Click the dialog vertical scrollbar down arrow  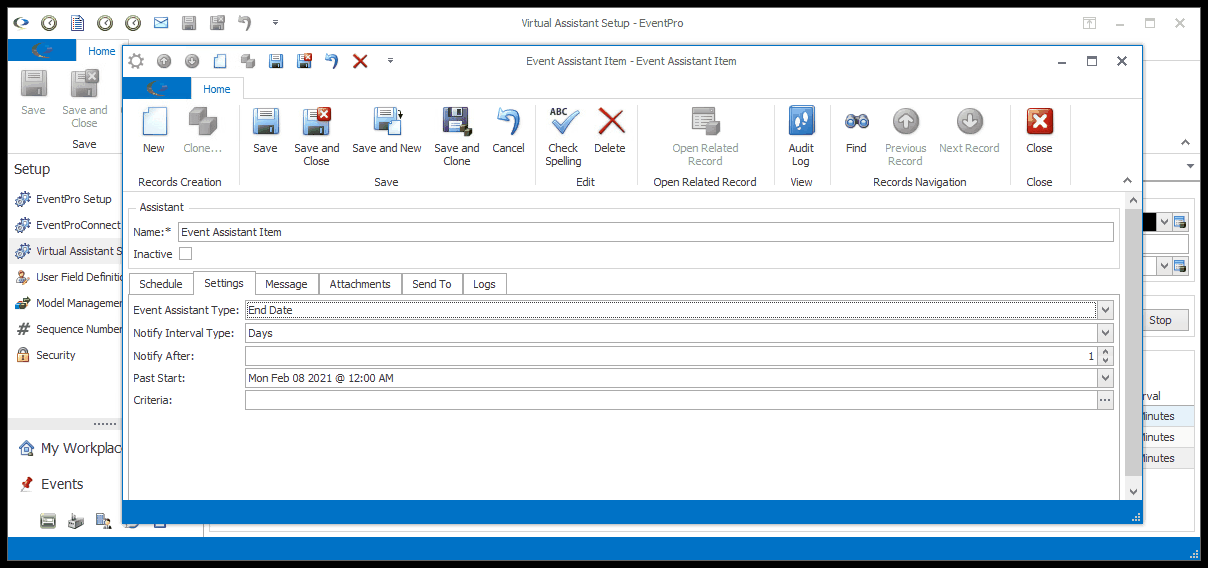coord(1133,491)
